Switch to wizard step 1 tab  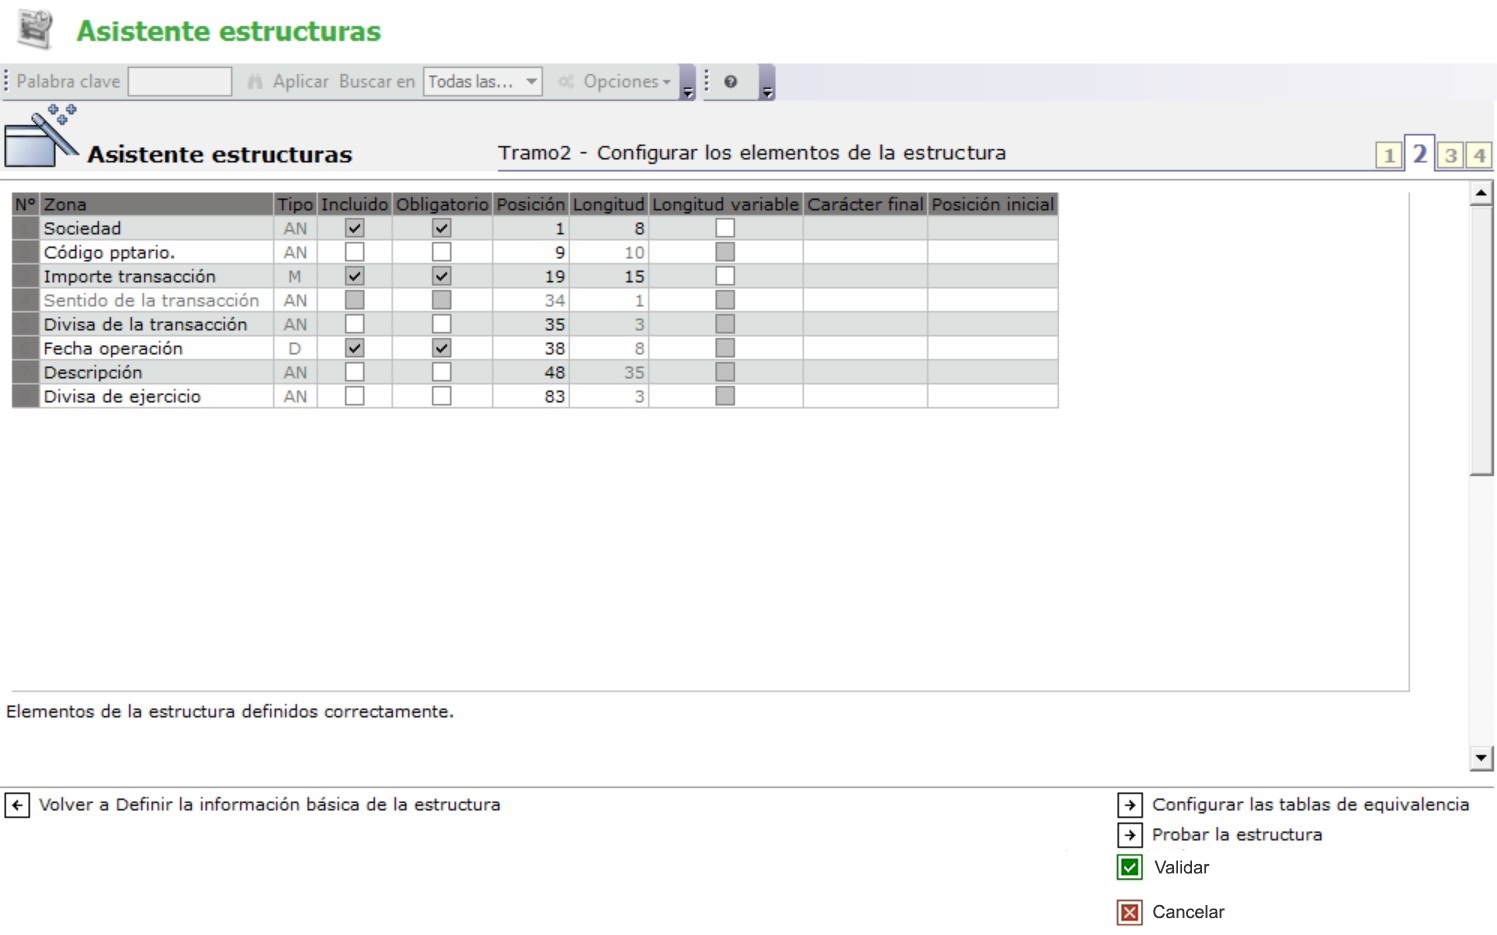(x=1388, y=155)
